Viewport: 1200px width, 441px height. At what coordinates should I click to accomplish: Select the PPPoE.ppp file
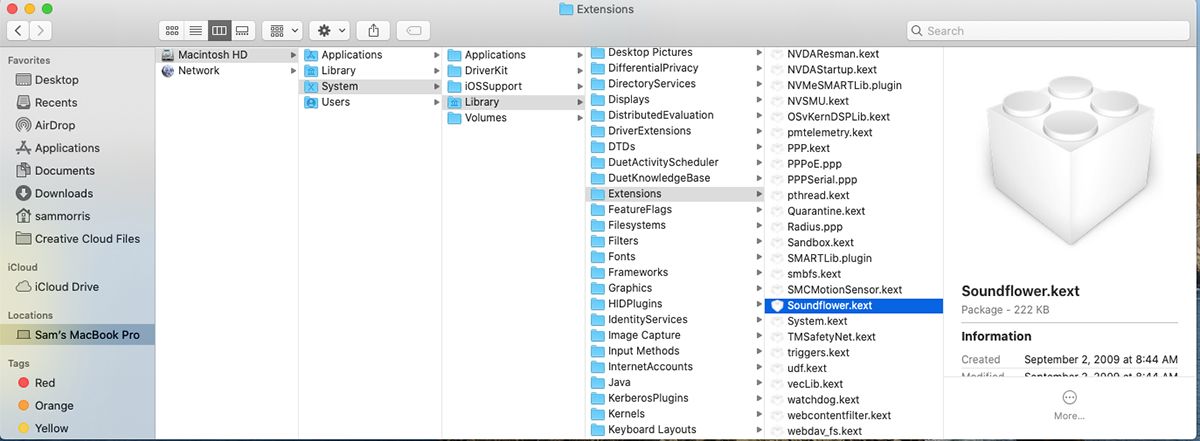point(855,164)
